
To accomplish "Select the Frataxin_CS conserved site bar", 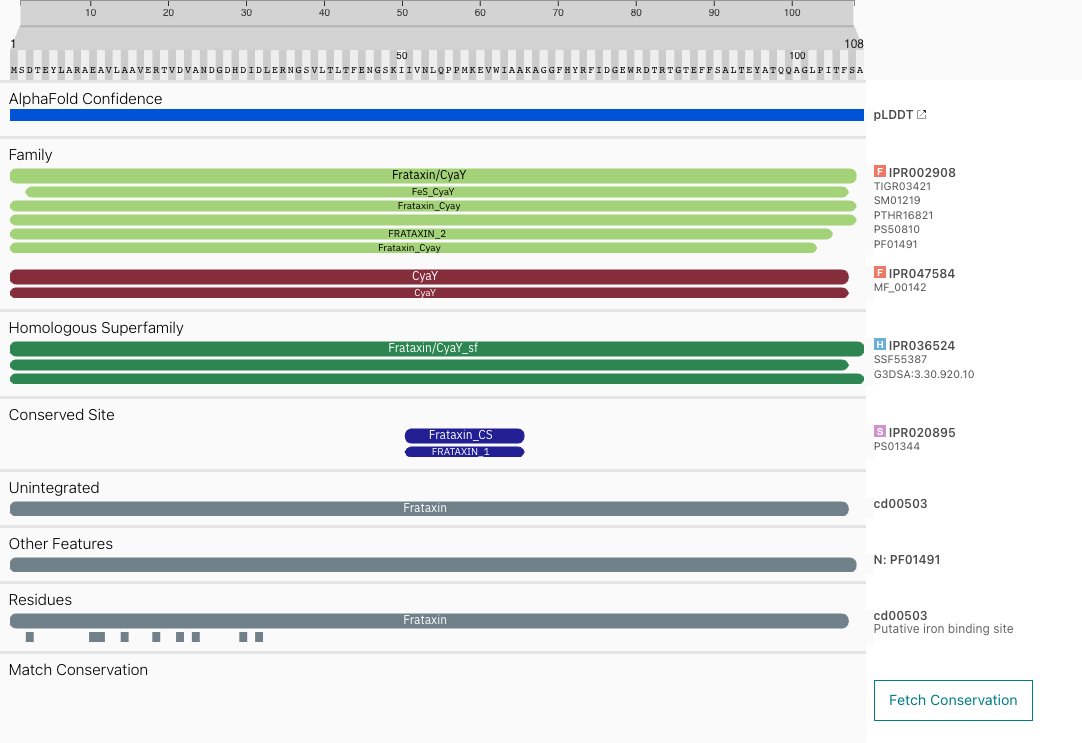I will tap(464, 435).
